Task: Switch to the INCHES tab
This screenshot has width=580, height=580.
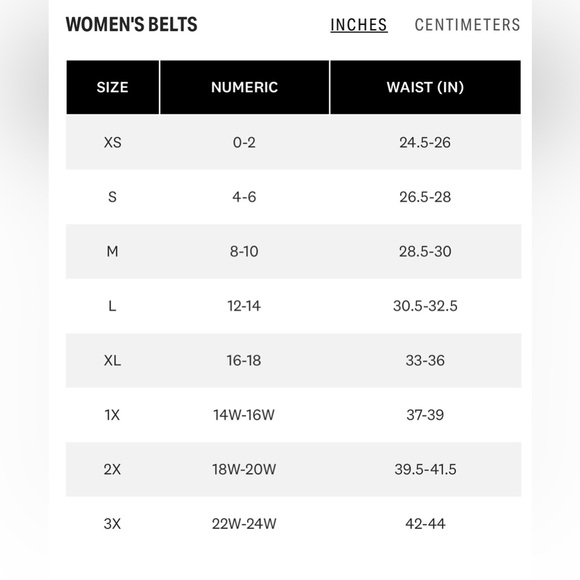Action: [x=359, y=25]
